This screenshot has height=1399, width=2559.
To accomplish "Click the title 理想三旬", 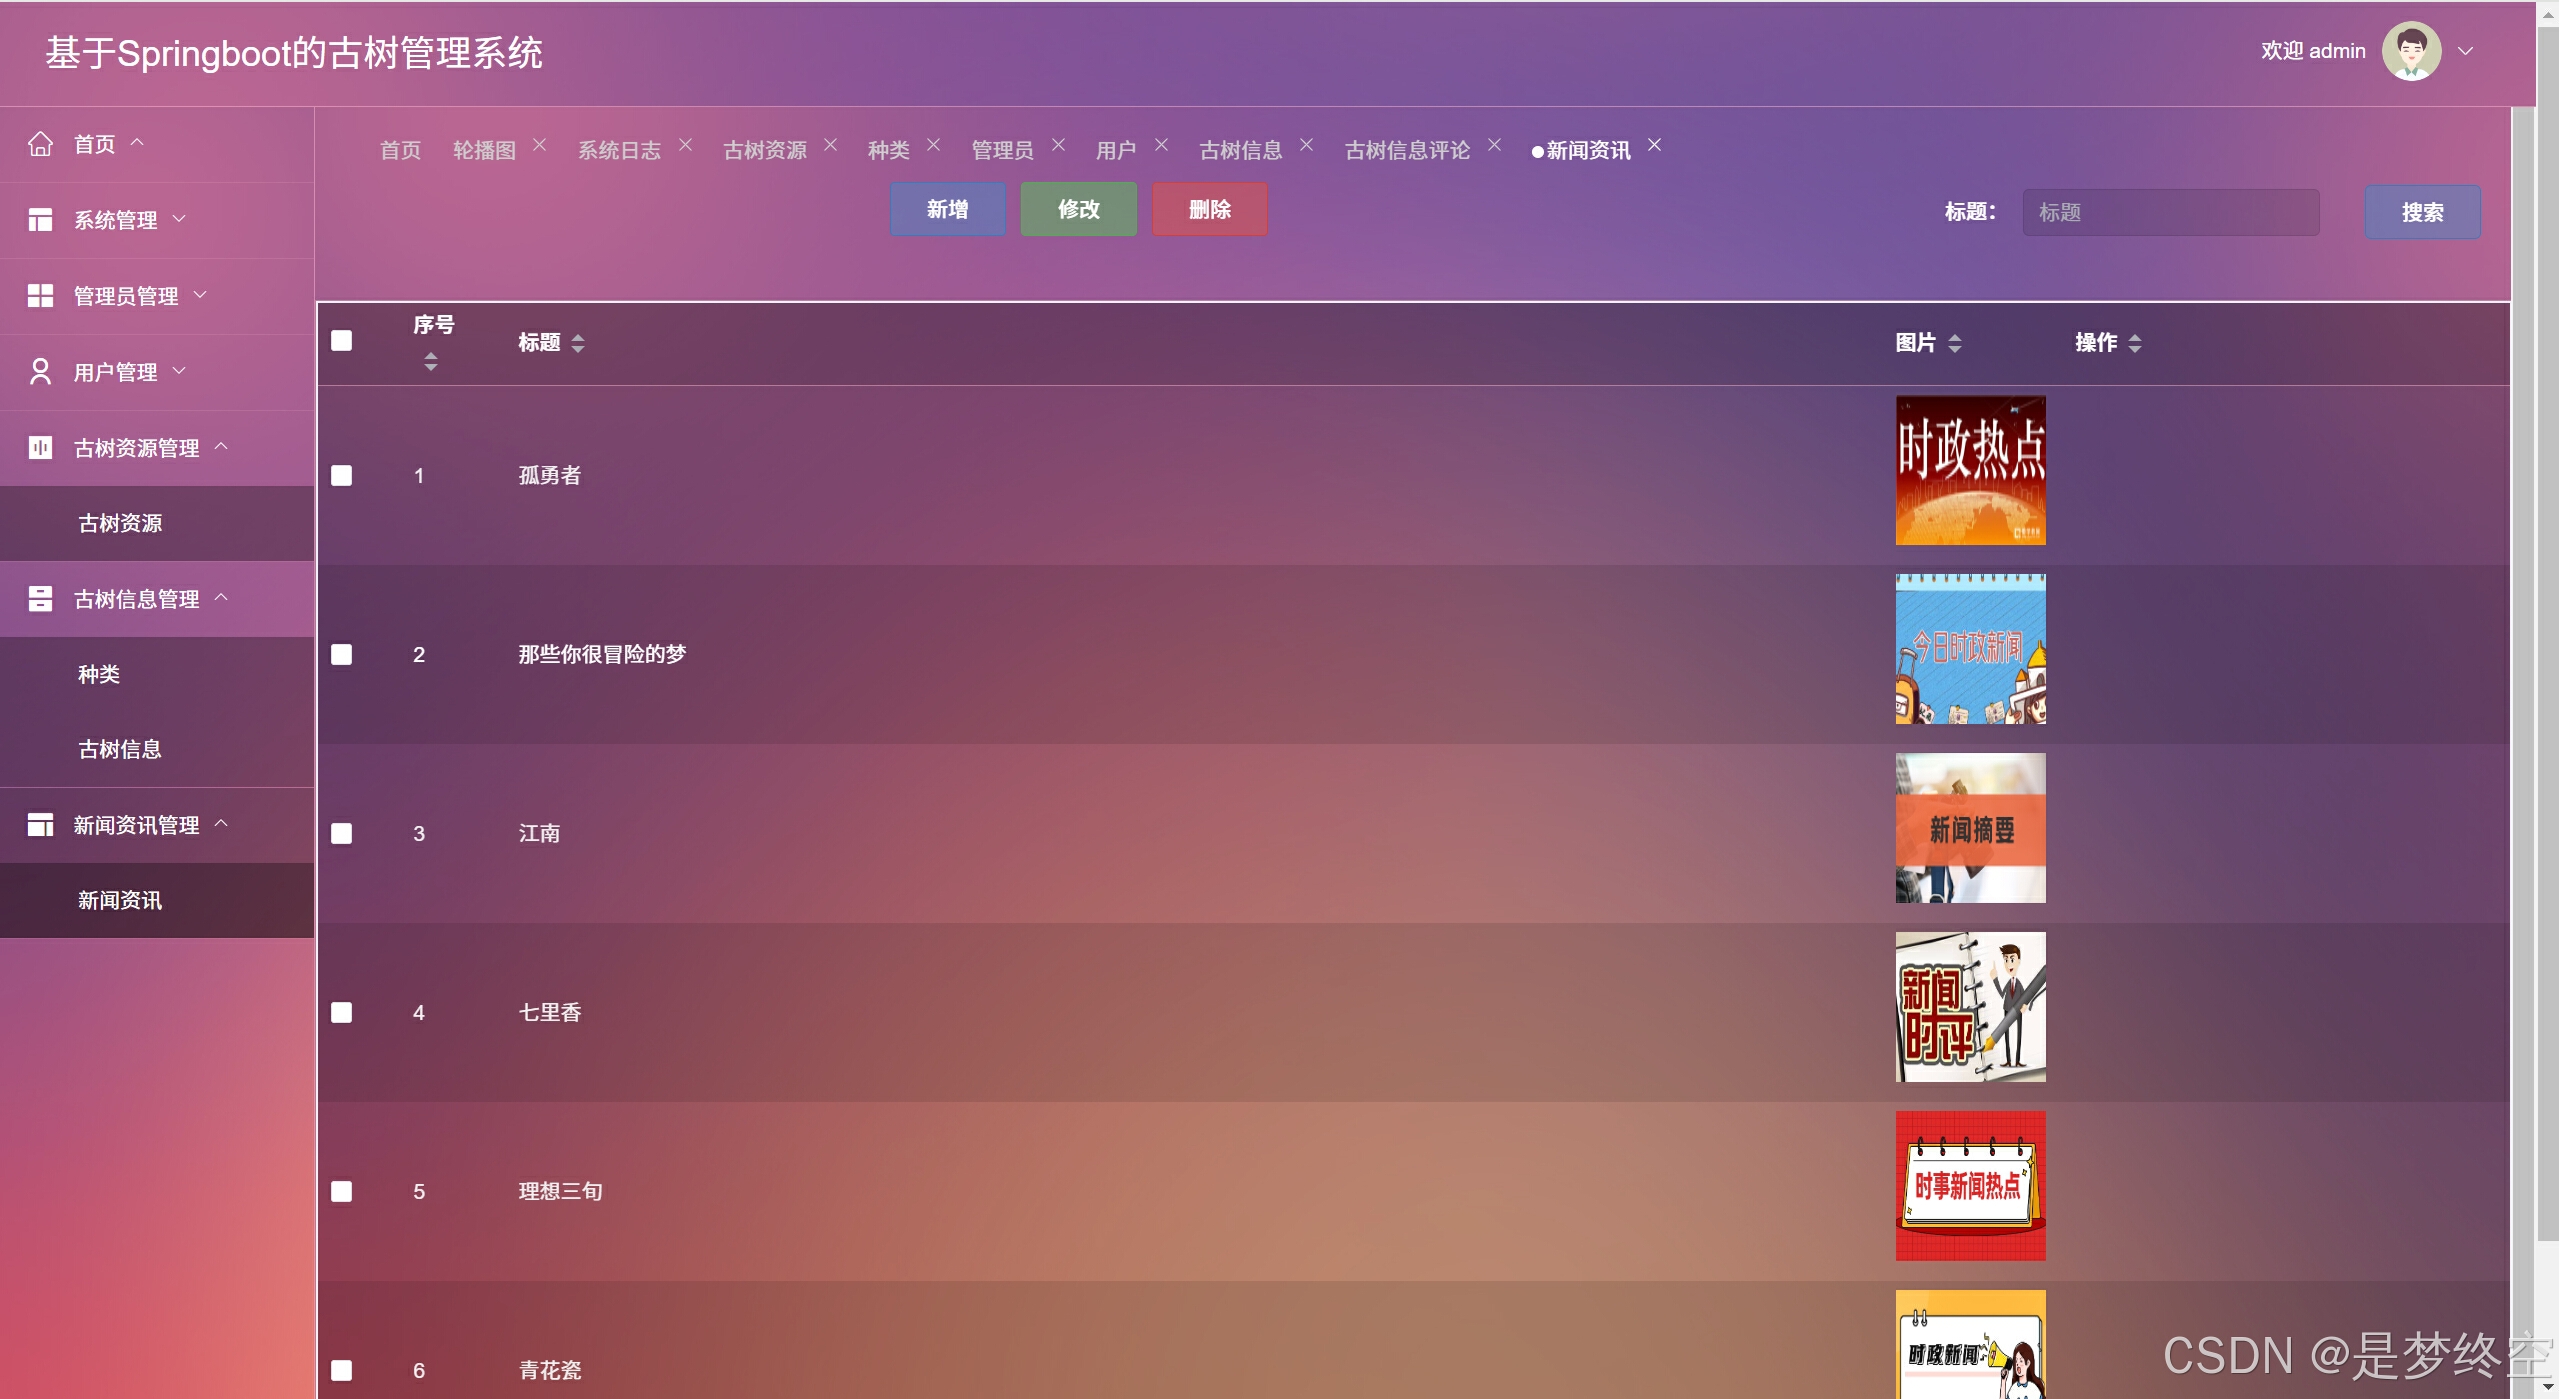I will coord(560,1191).
